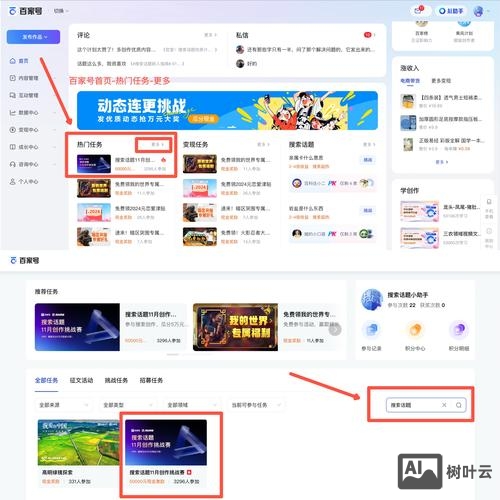The image size is (500, 500).
Task: Click the magnifier search icon
Action: 459,405
